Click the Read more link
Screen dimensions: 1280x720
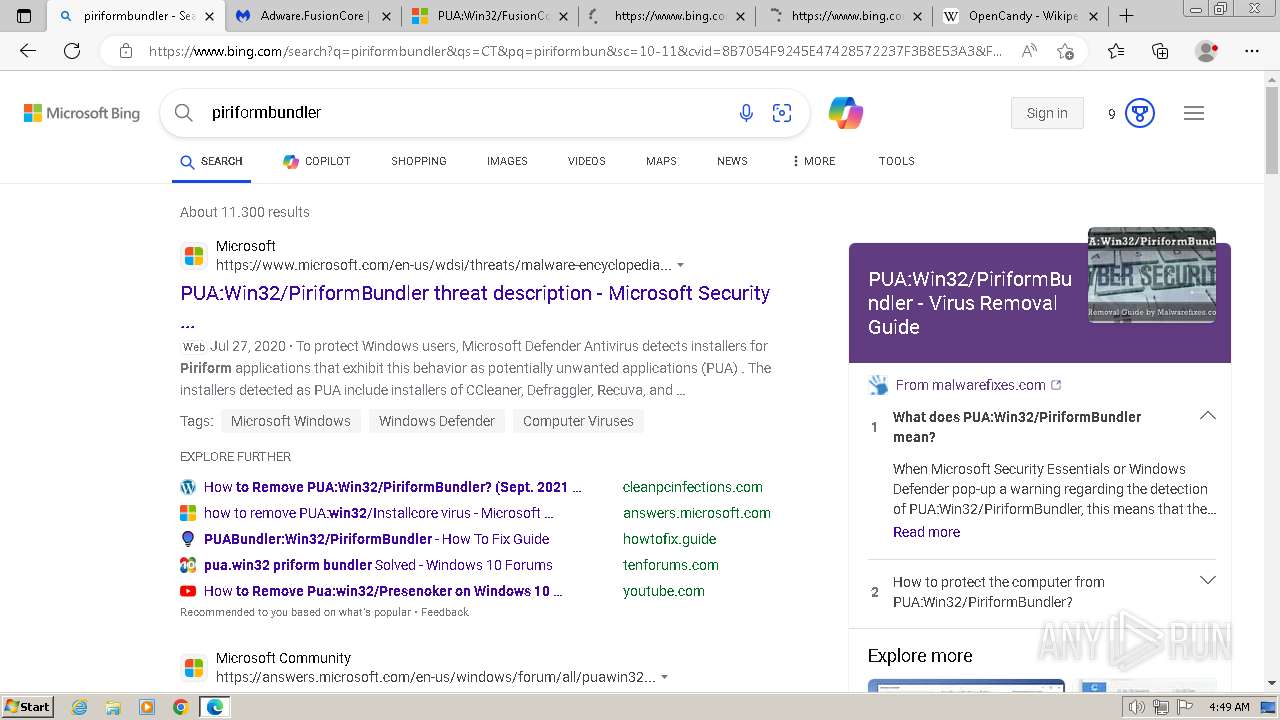click(926, 532)
